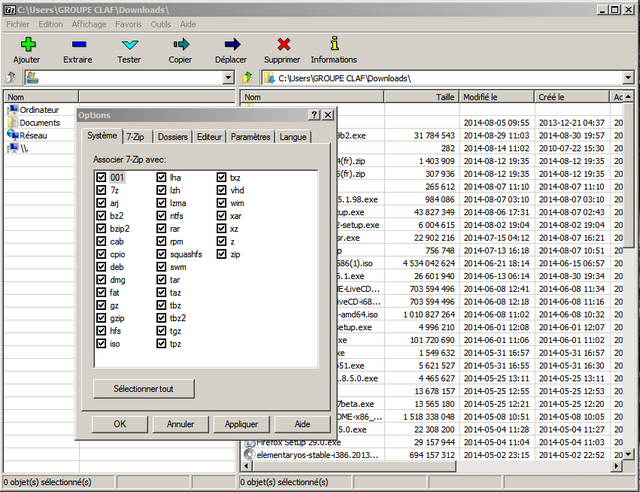Click the Copier arrow icon
Screen dimensions: 640x492
pyautogui.click(x=180, y=44)
